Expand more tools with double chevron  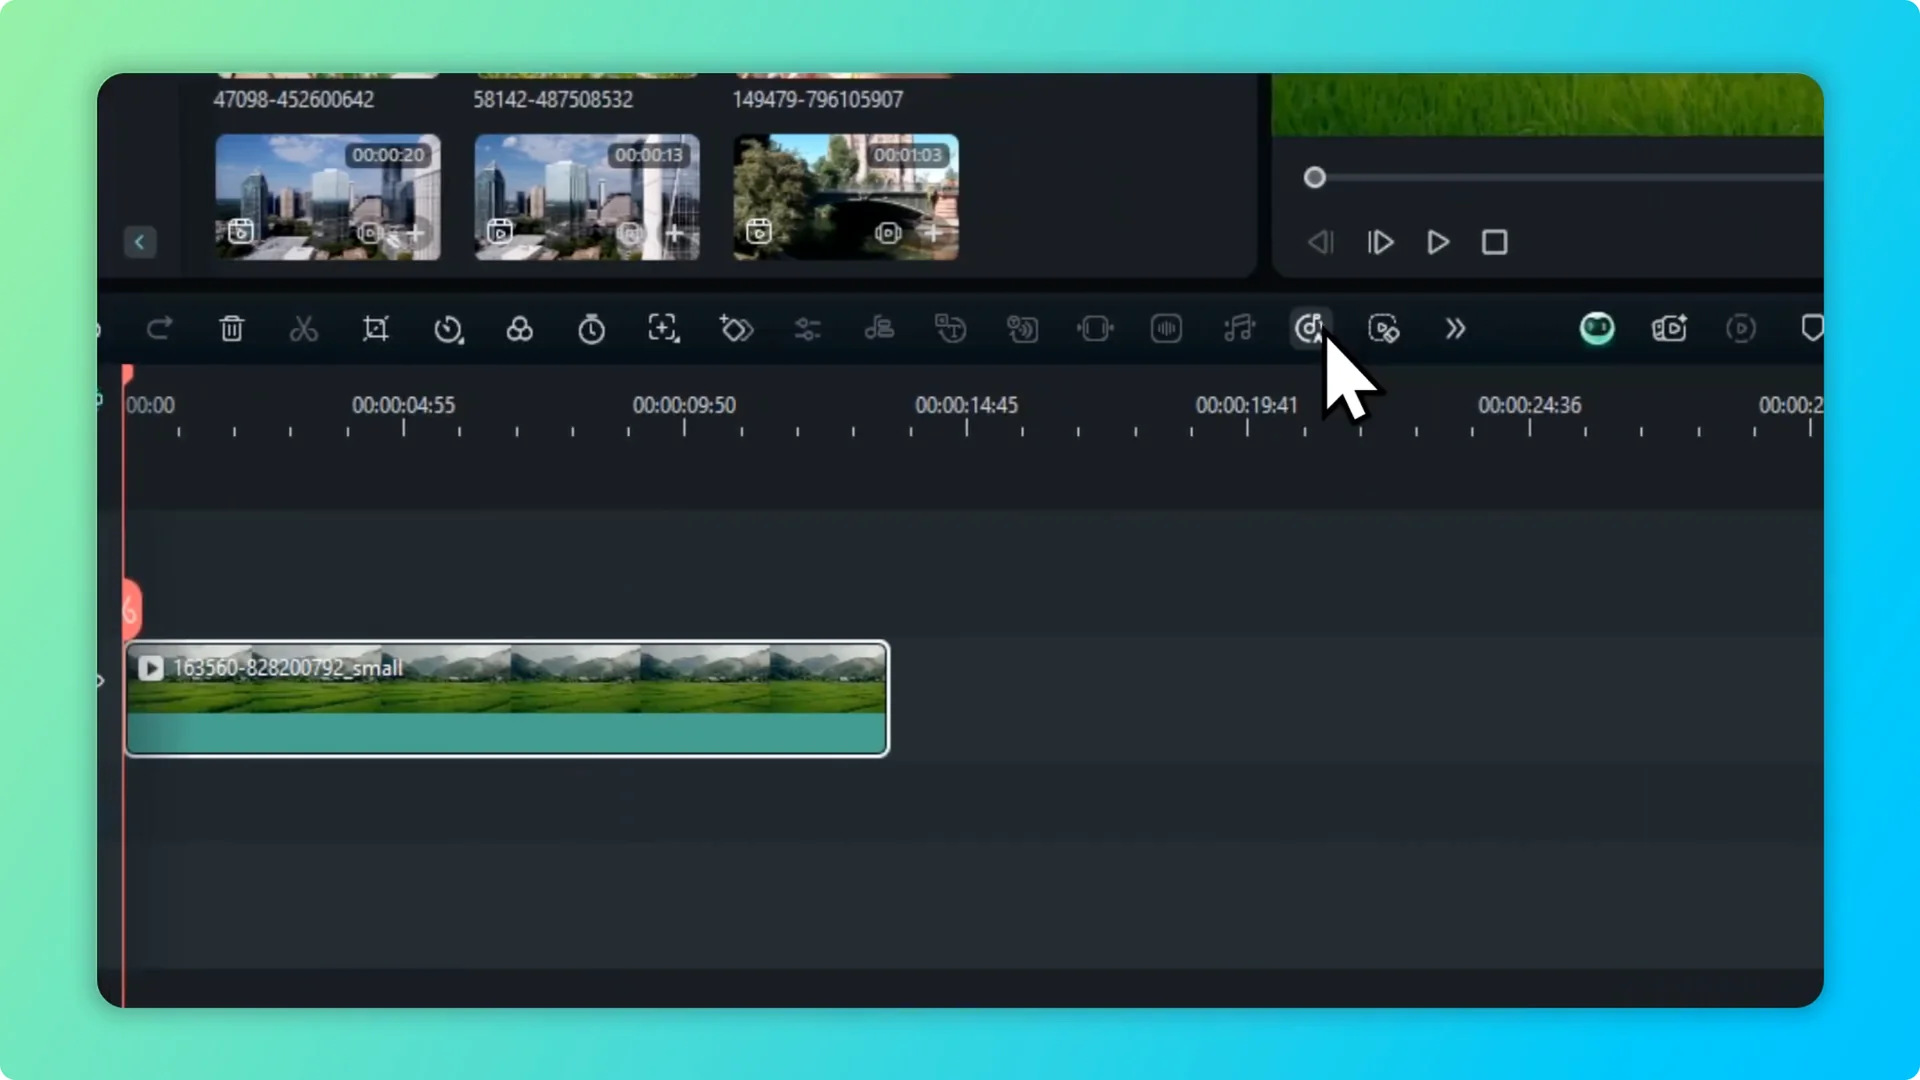click(1455, 328)
